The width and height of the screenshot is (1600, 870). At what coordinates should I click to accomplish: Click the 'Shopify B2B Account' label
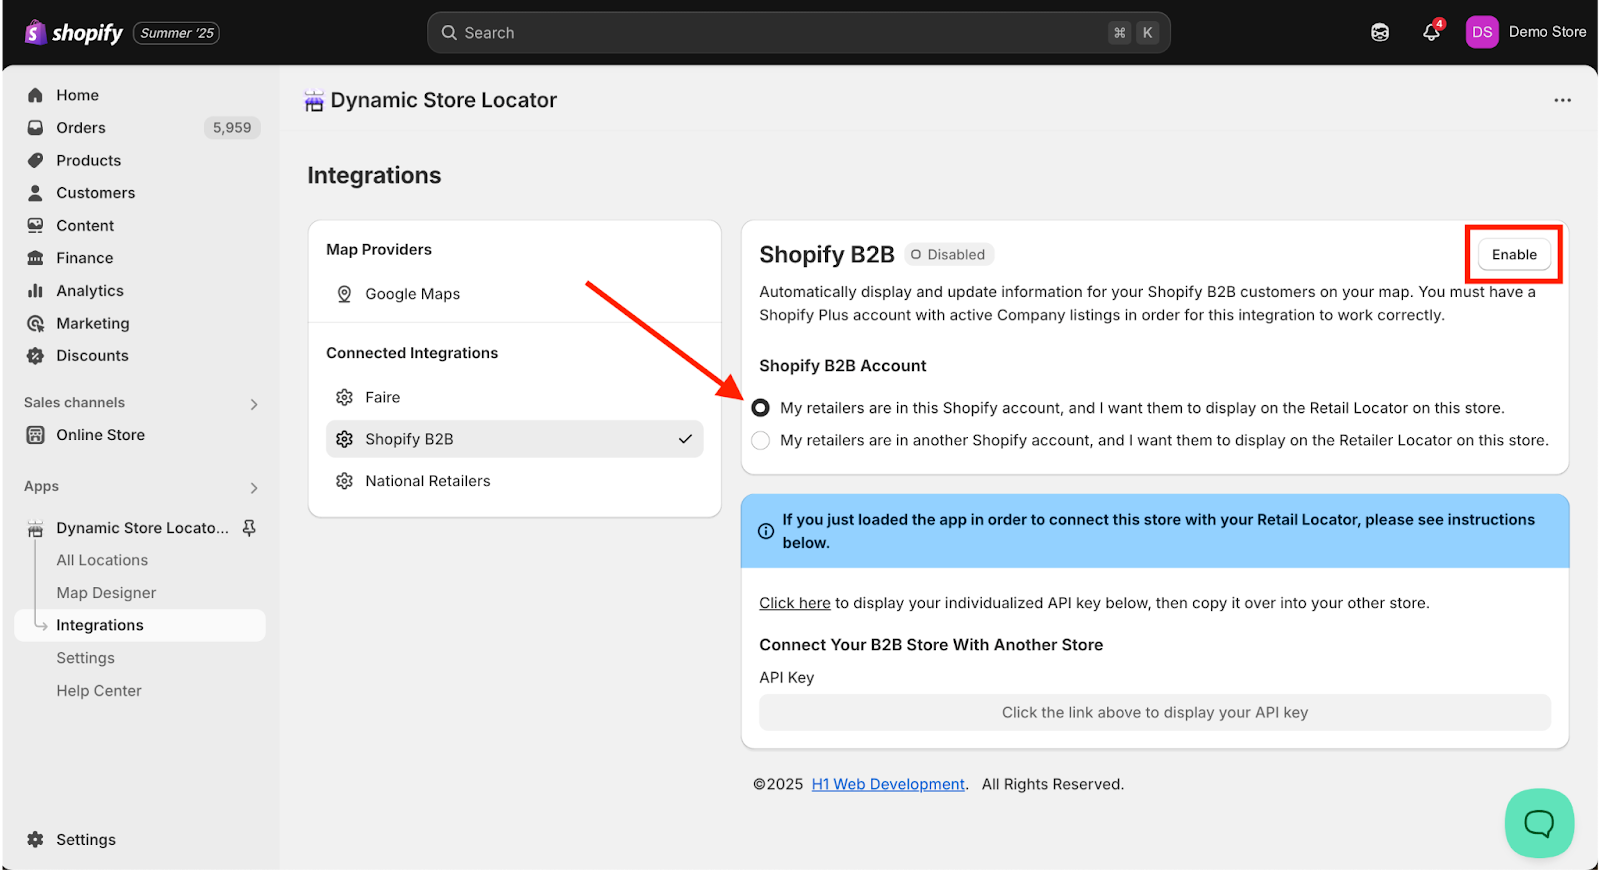tap(842, 366)
